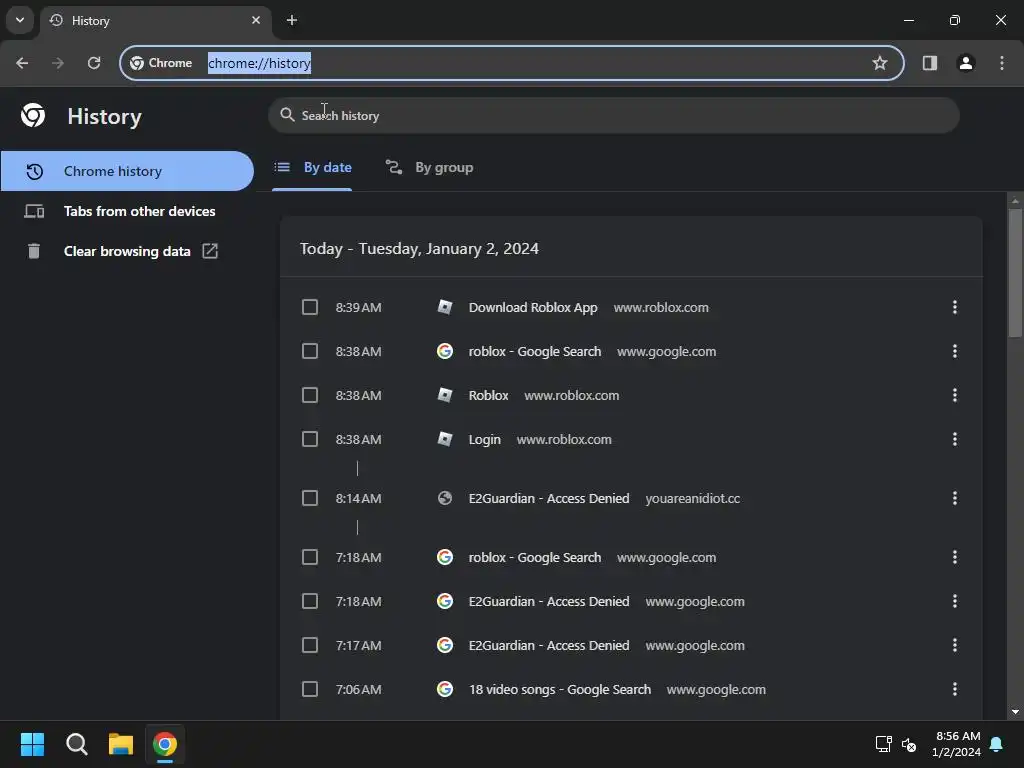1024x768 pixels.
Task: Open the Login history link
Action: coord(485,440)
